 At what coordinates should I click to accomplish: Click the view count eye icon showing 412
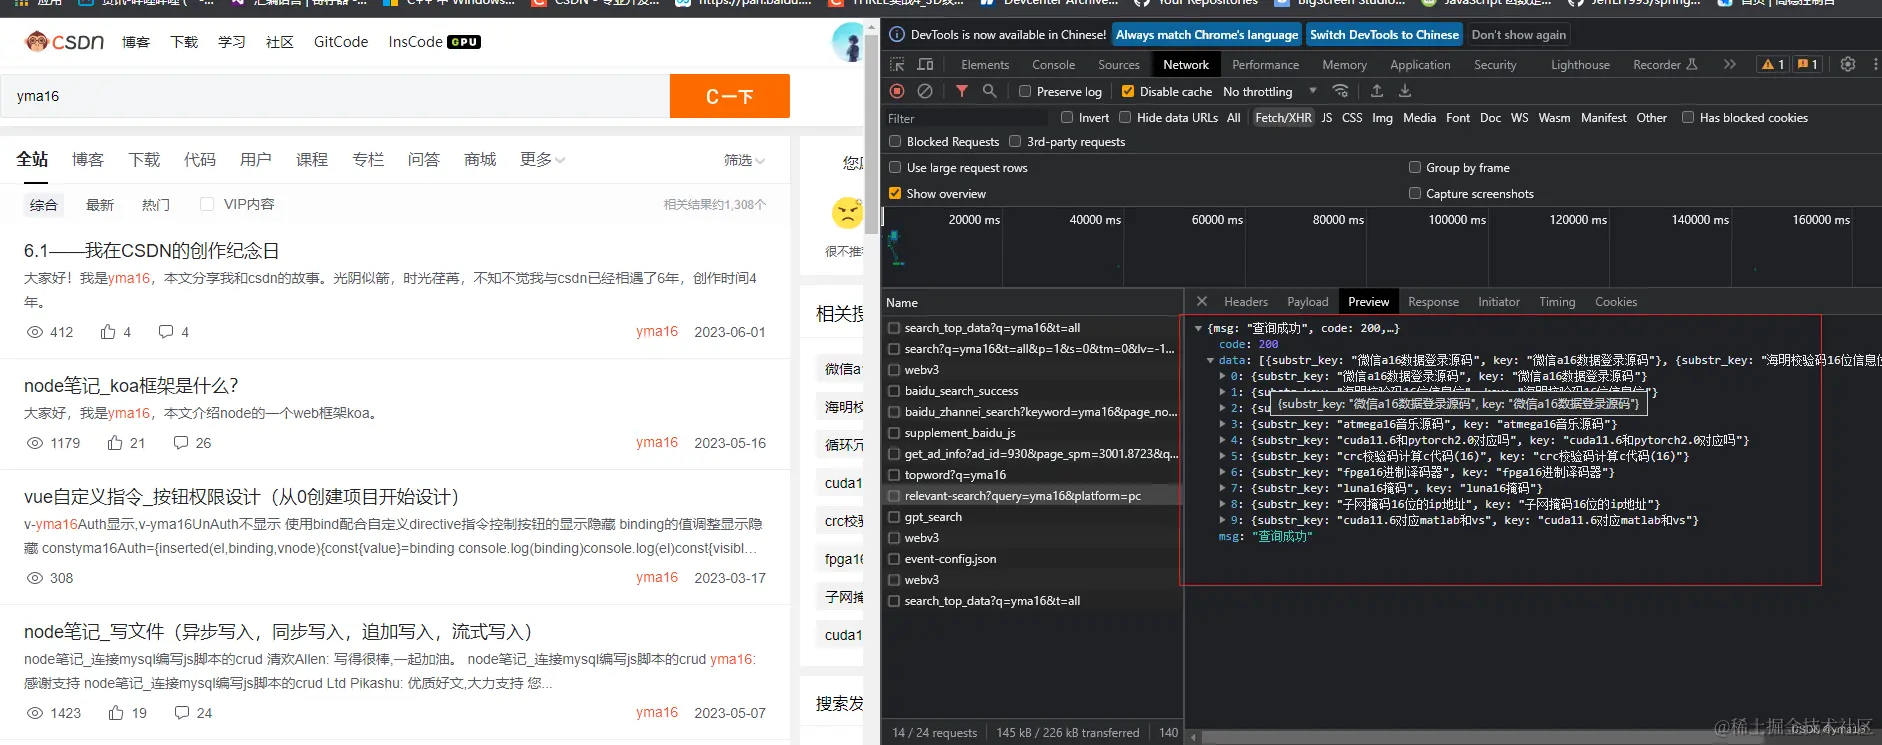(x=34, y=332)
